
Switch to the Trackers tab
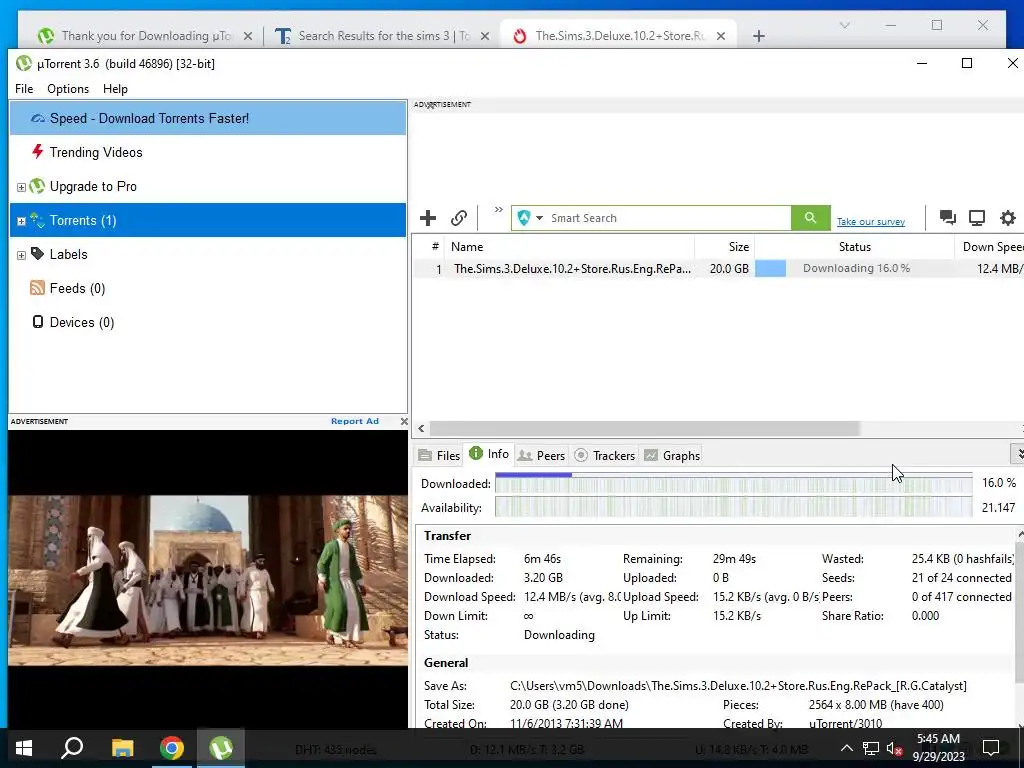pos(604,455)
